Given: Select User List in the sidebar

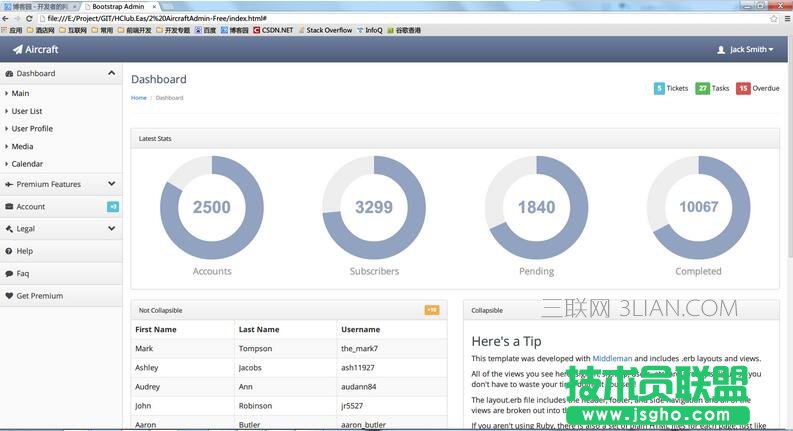Looking at the screenshot, I should pyautogui.click(x=27, y=111).
